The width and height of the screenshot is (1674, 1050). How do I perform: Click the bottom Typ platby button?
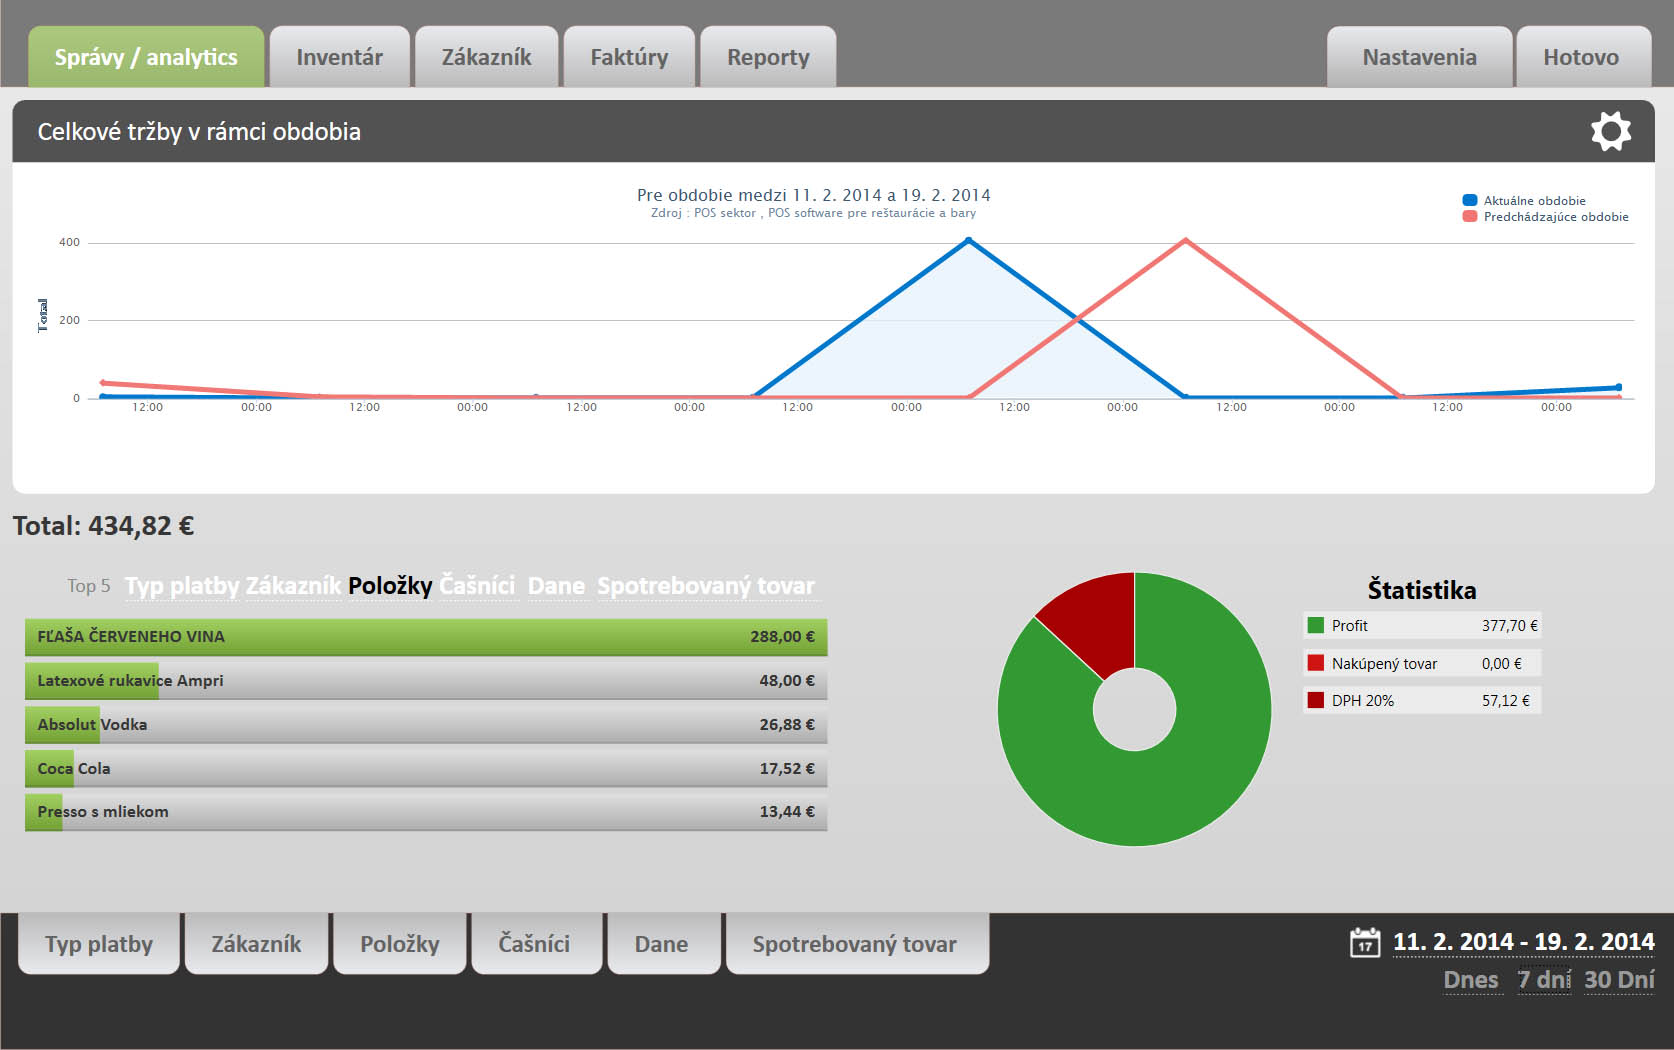pos(99,943)
